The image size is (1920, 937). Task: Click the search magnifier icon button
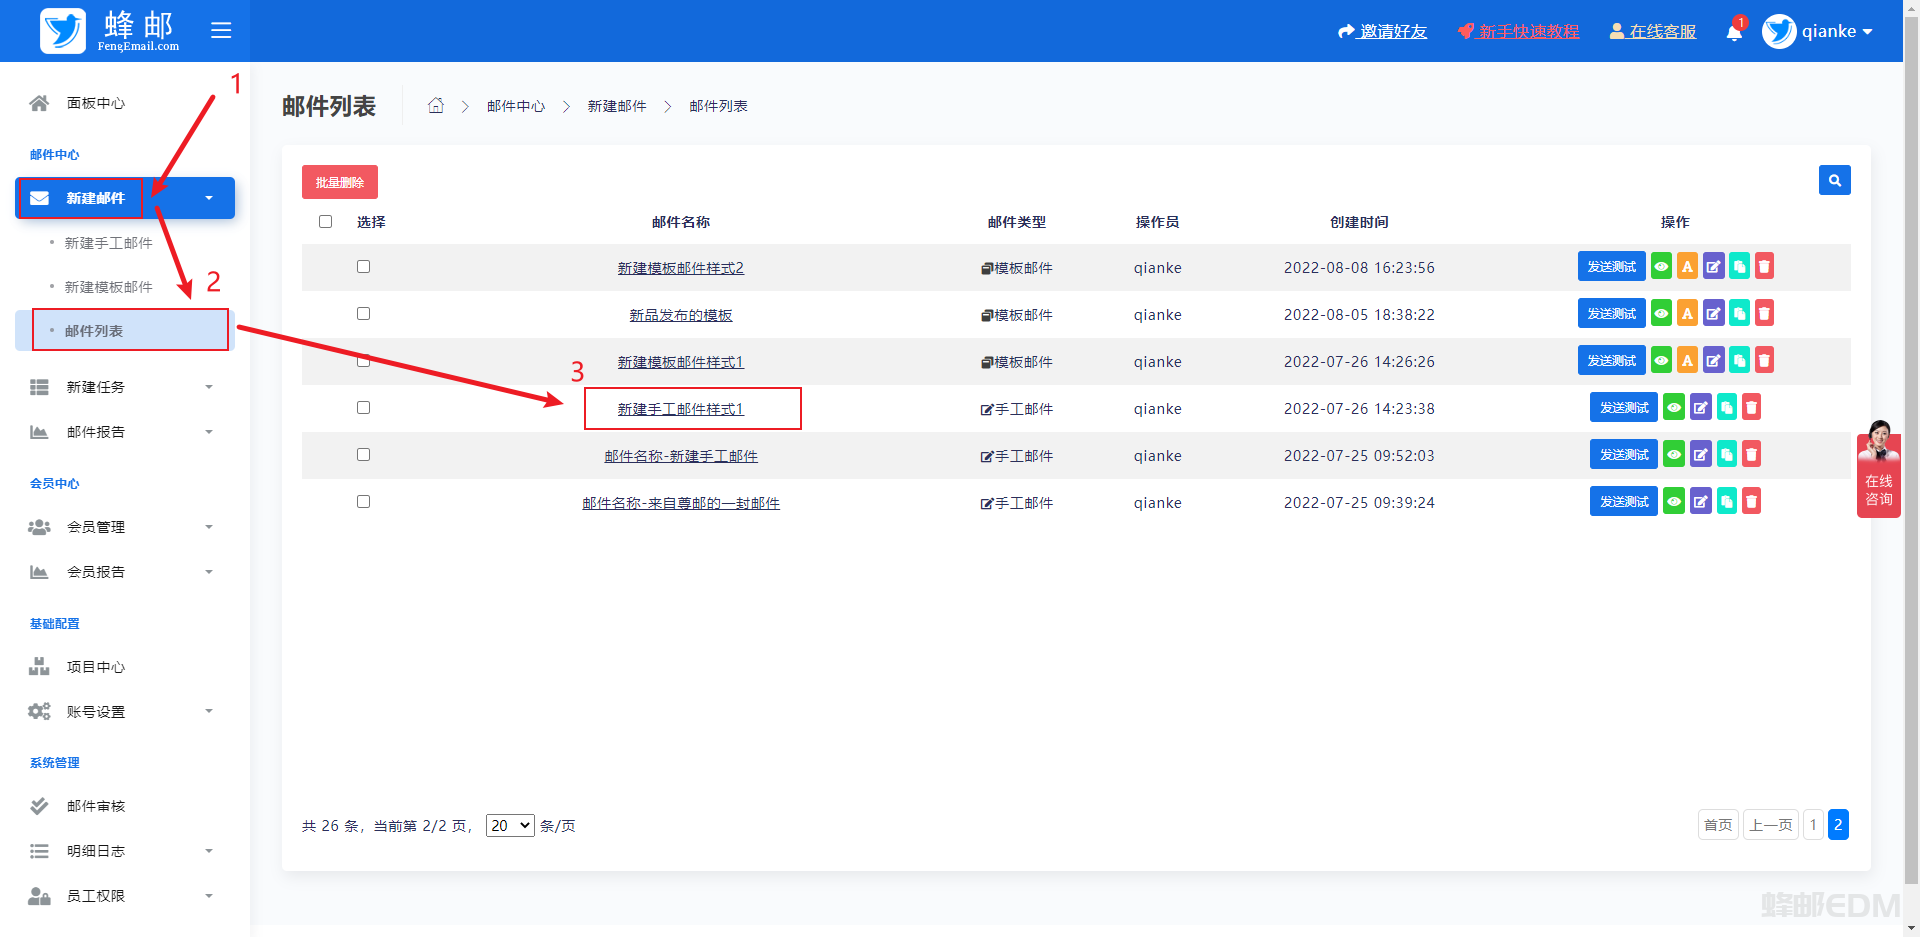pyautogui.click(x=1834, y=180)
